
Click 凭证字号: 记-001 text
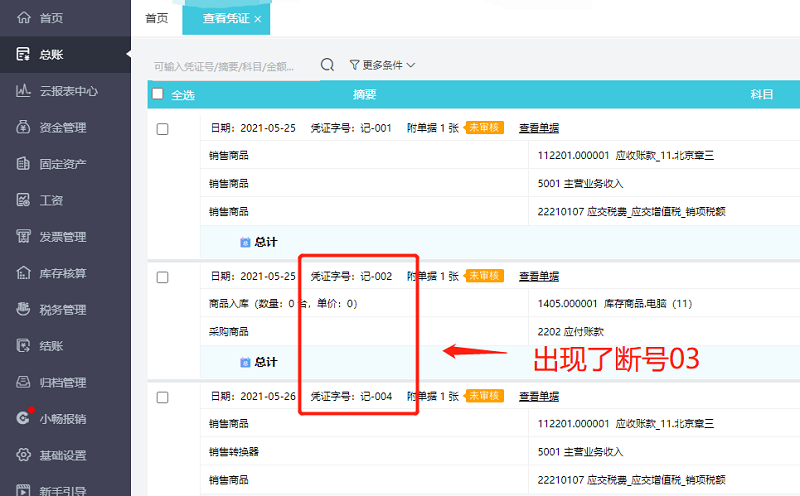point(351,128)
